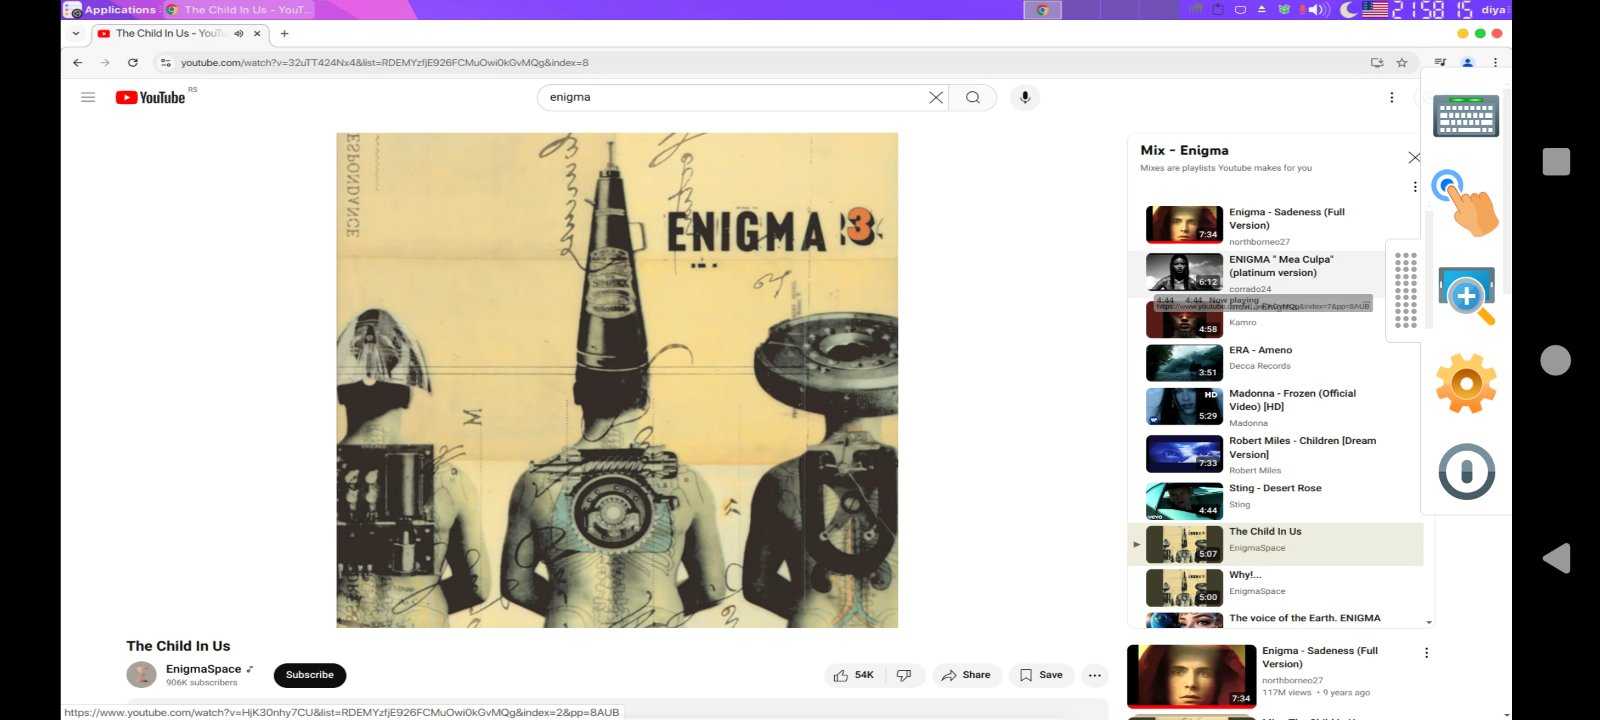Mute tab via speaker icon on tab
The height and width of the screenshot is (720, 1600).
tap(239, 33)
